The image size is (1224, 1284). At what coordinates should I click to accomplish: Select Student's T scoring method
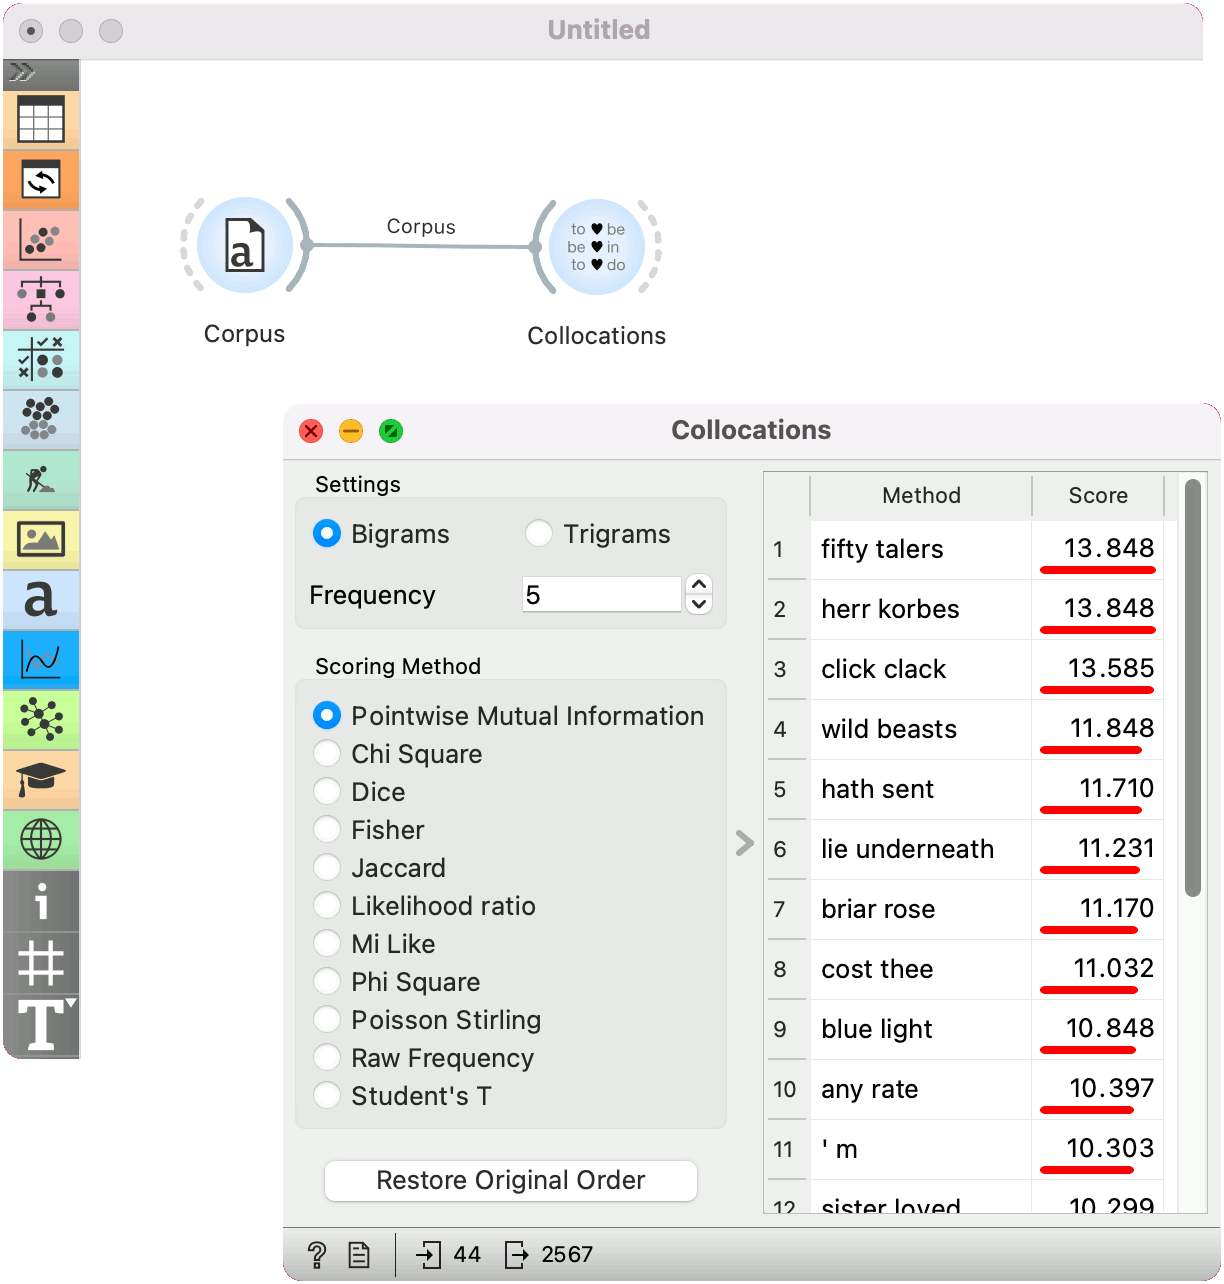click(x=327, y=1096)
